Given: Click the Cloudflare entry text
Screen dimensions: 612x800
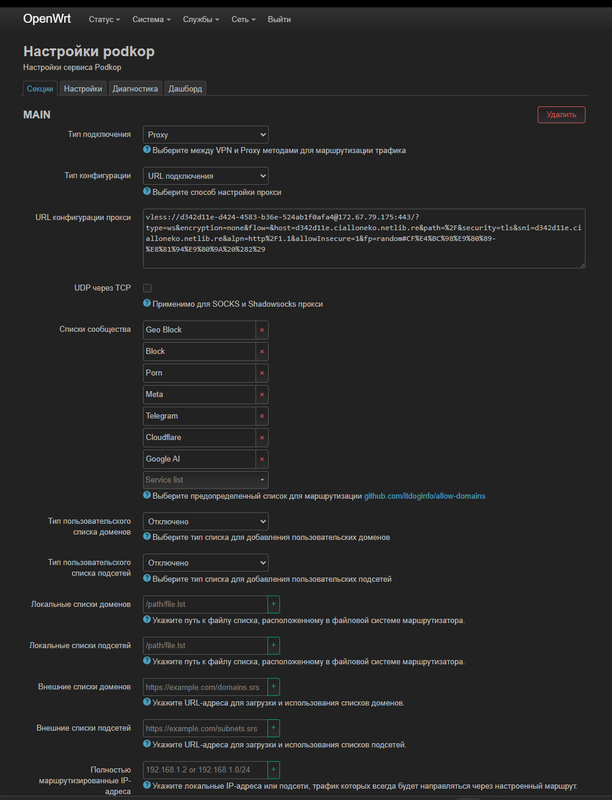Looking at the screenshot, I should pos(163,437).
